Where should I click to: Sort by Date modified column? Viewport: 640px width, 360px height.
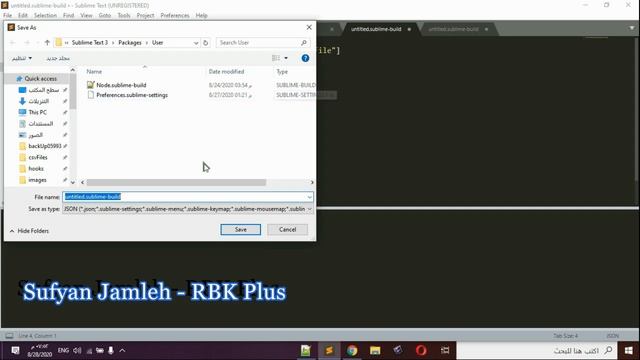[x=227, y=71]
